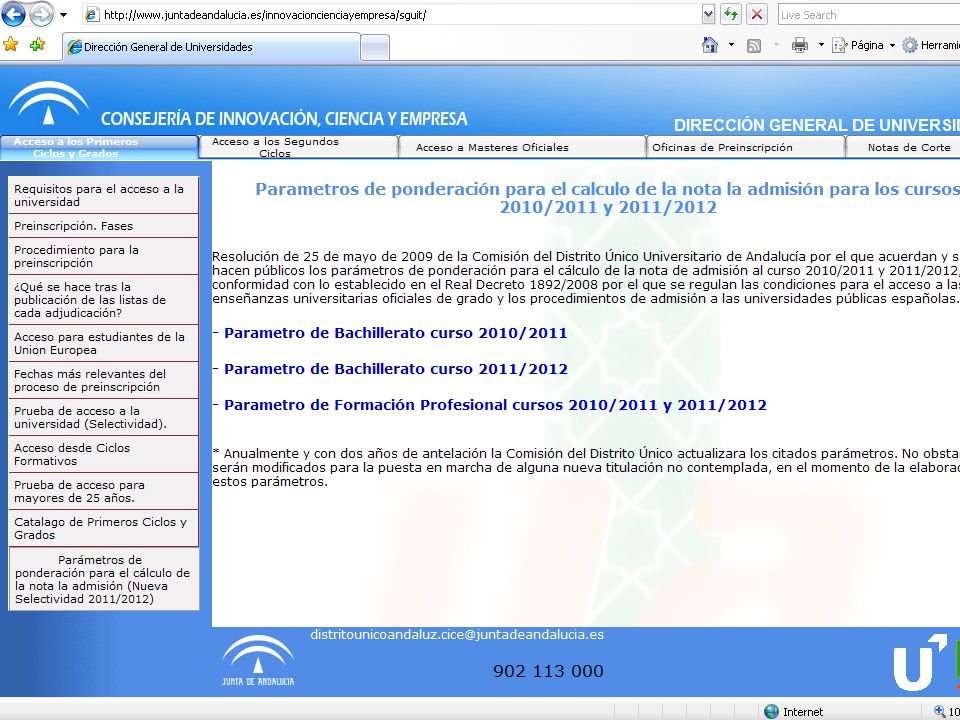Open Preinscripción. Fases sidebar item
The height and width of the screenshot is (720, 960).
[103, 226]
